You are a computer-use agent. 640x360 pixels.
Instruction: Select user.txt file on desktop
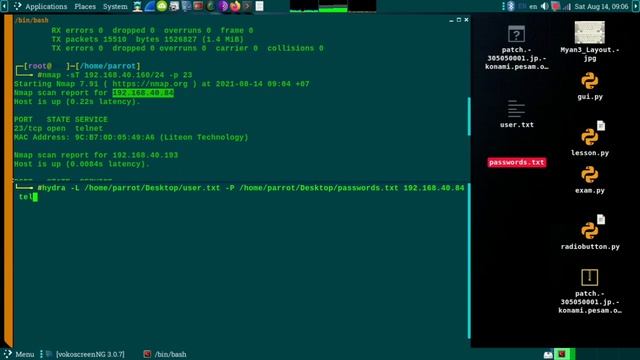click(x=516, y=113)
